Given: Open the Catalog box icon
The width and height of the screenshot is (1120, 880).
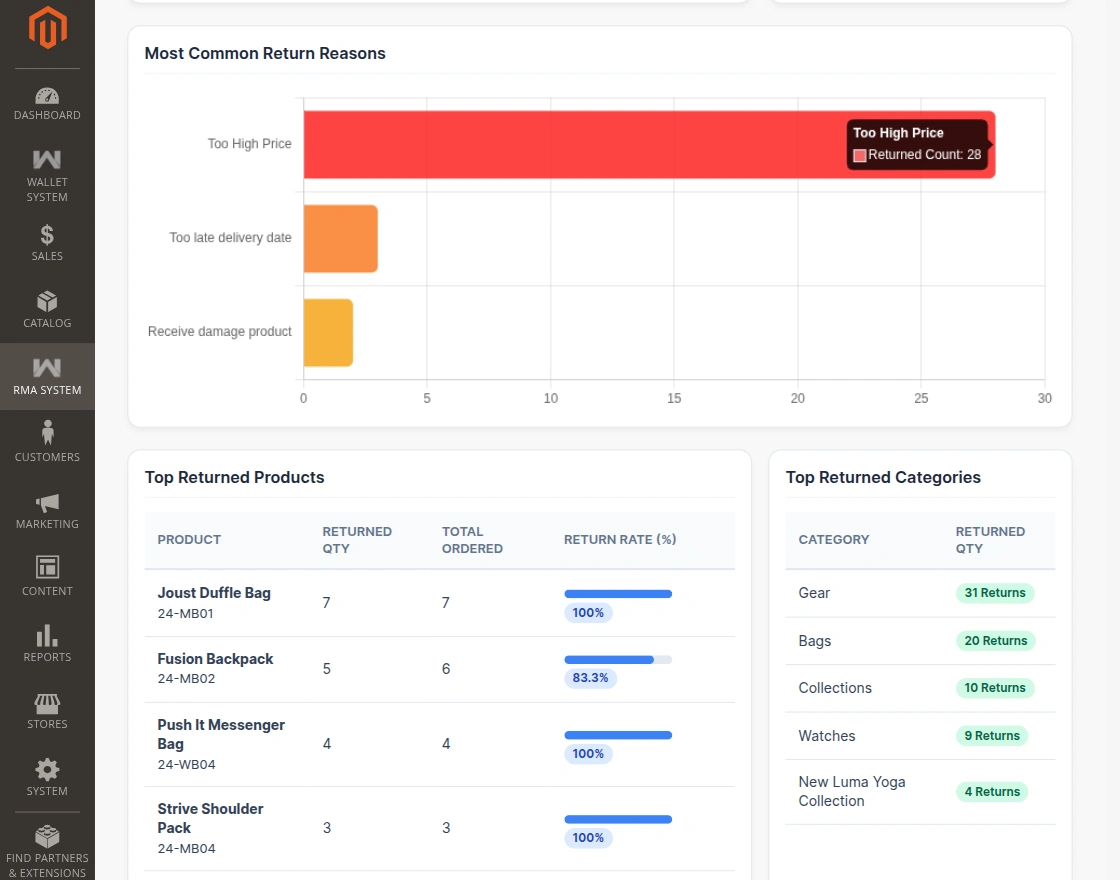Looking at the screenshot, I should click(47, 301).
